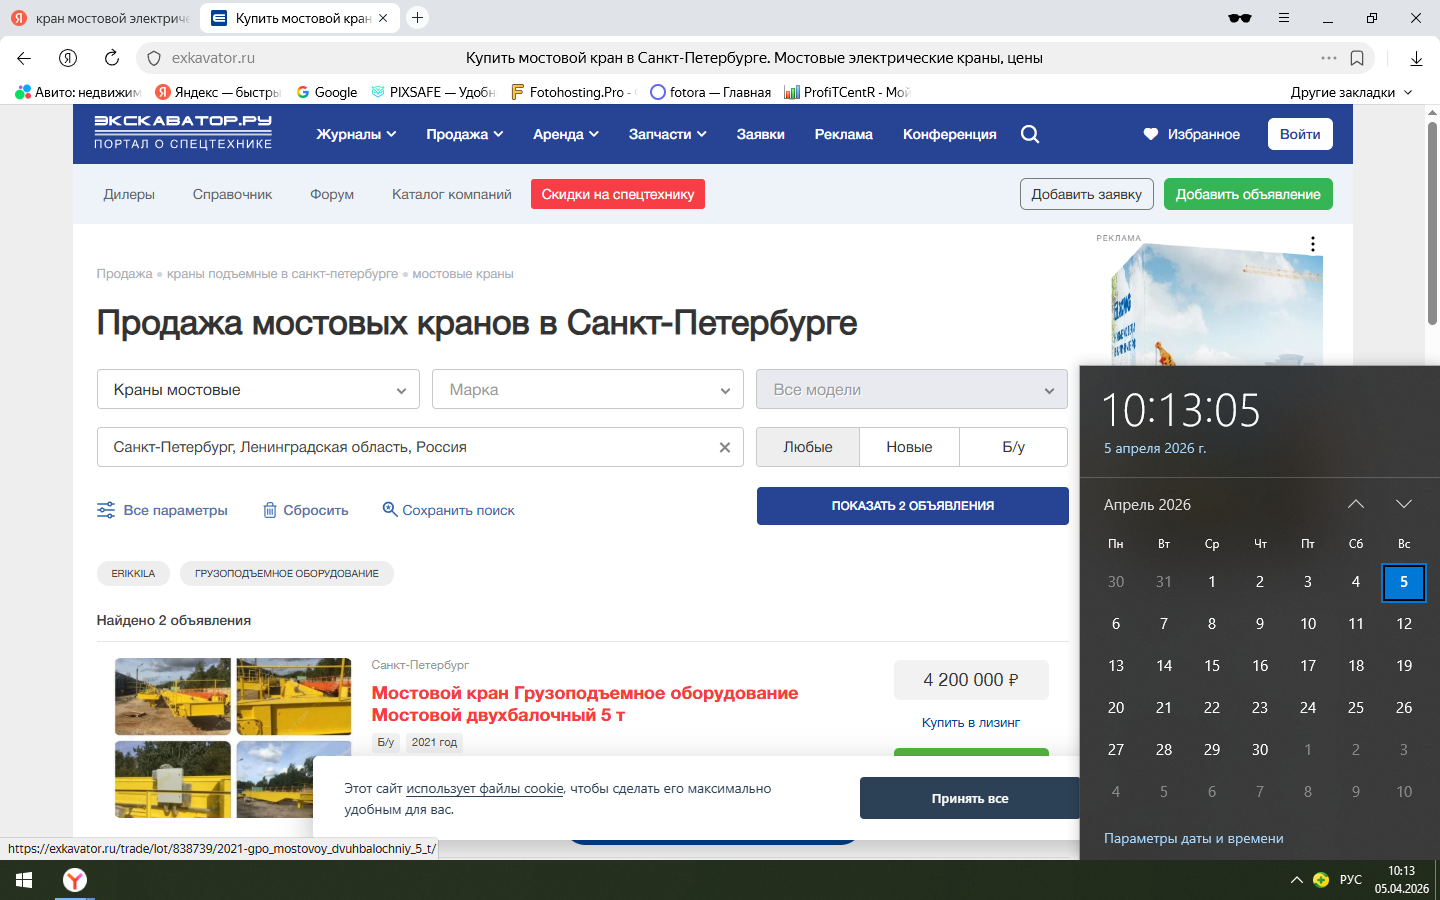Viewport: 1440px width, 900px height.
Task: Switch to first browser tab кран мостовой
Action: (x=100, y=18)
